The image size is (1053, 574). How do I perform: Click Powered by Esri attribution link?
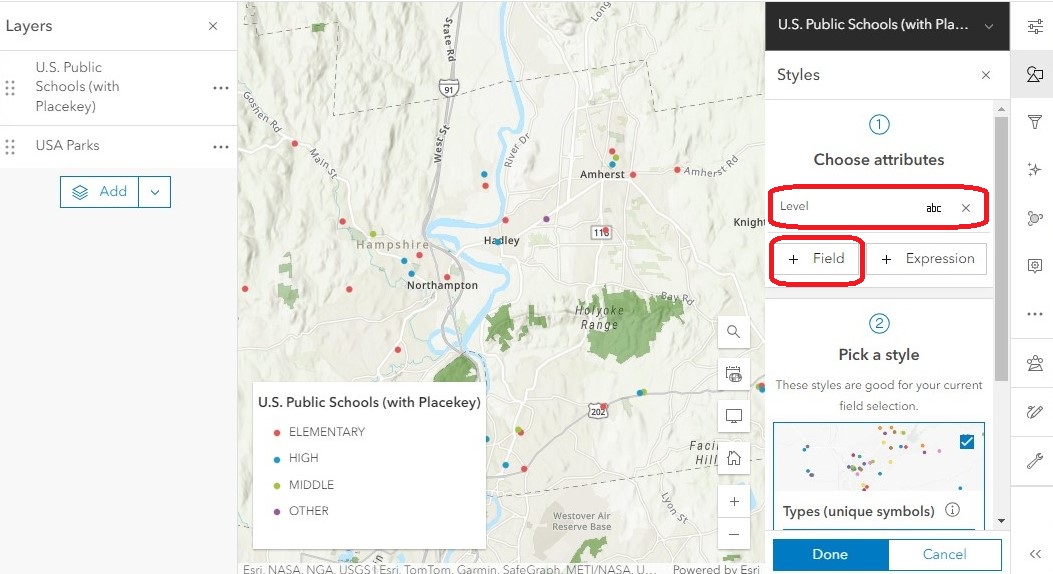(x=716, y=569)
